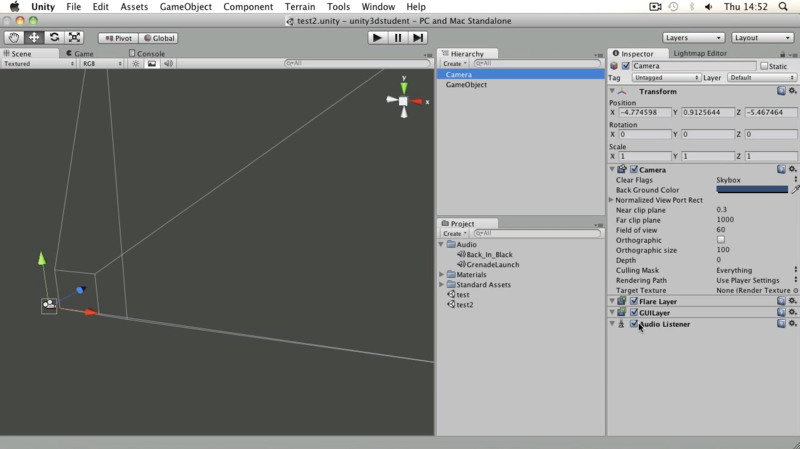The width and height of the screenshot is (800, 449).
Task: Open the Tag Untagged dropdown
Action: click(665, 78)
